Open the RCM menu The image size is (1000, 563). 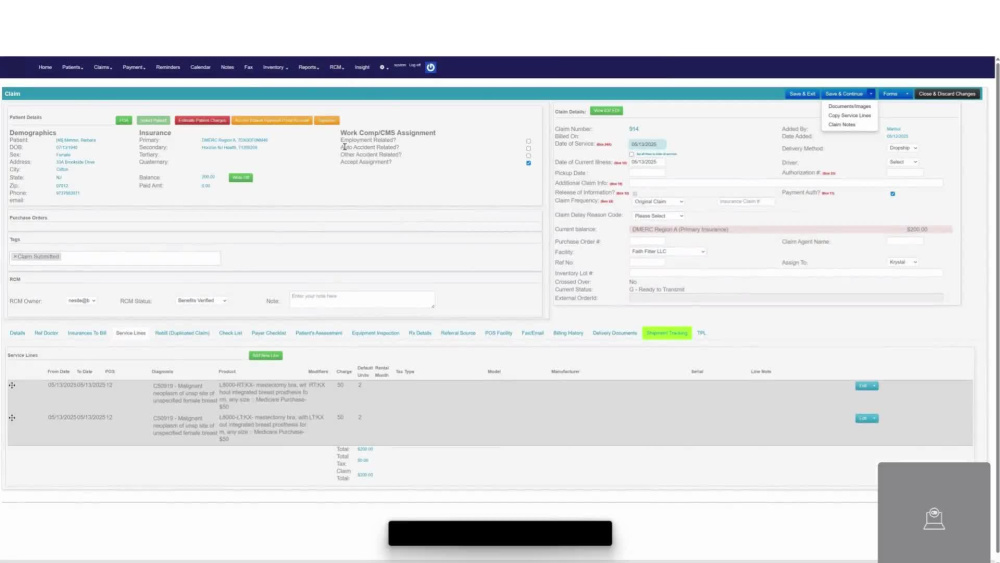point(337,67)
